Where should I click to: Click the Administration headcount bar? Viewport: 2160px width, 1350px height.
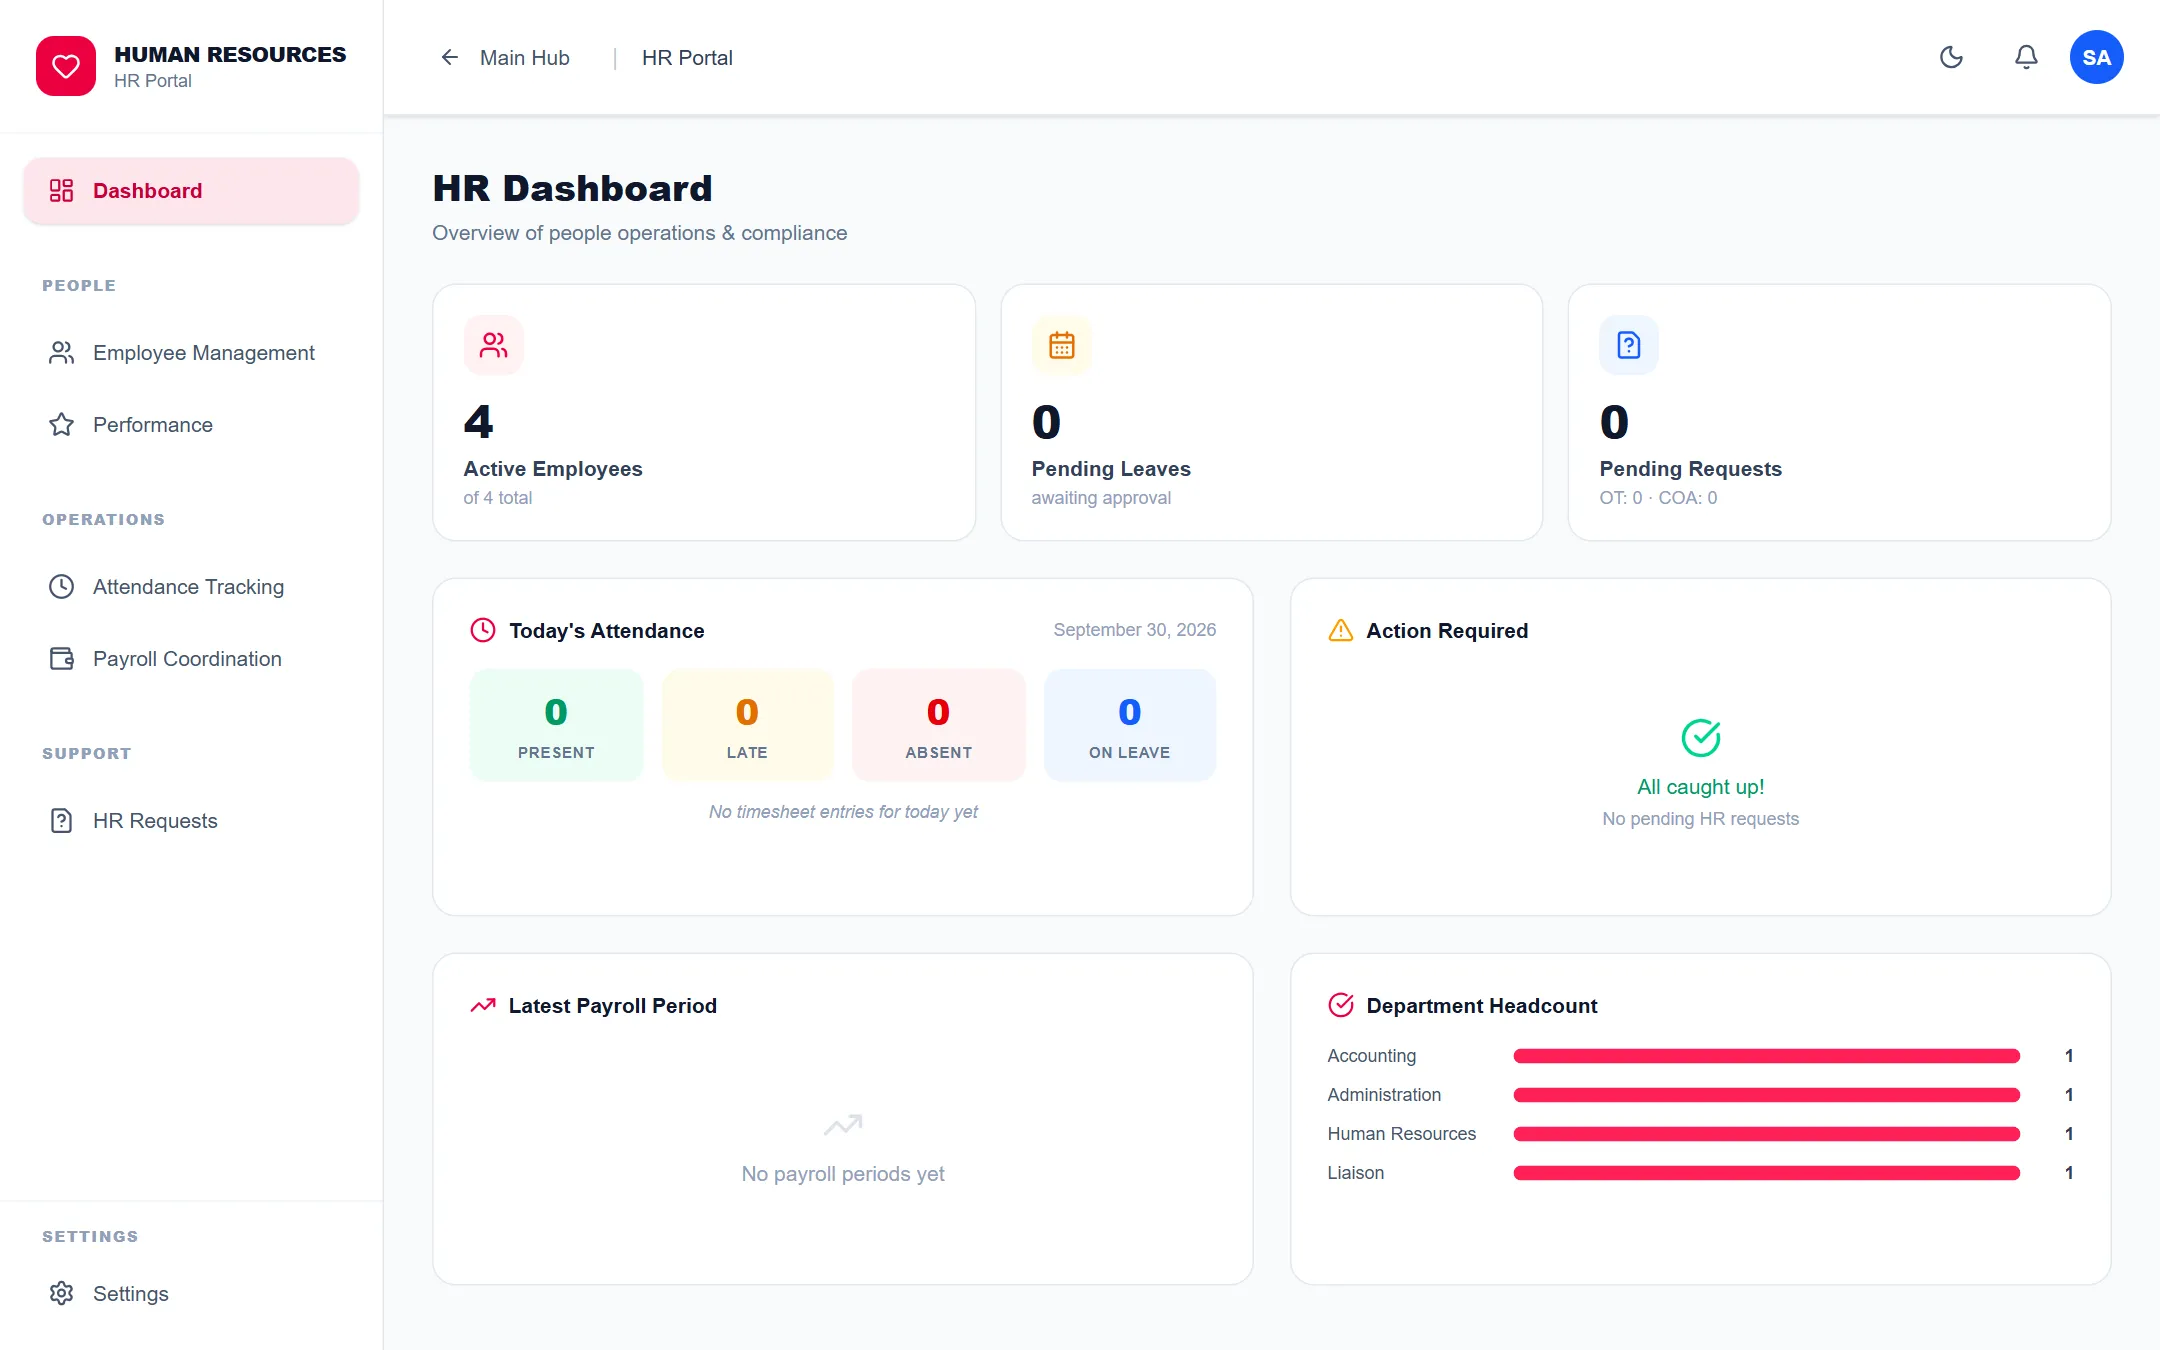tap(1766, 1095)
